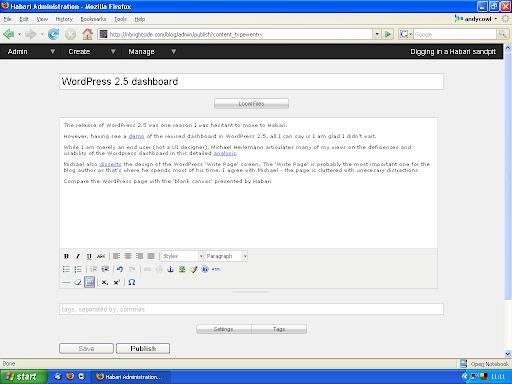
Task: Clean up code with broom icon
Action: coord(194,269)
